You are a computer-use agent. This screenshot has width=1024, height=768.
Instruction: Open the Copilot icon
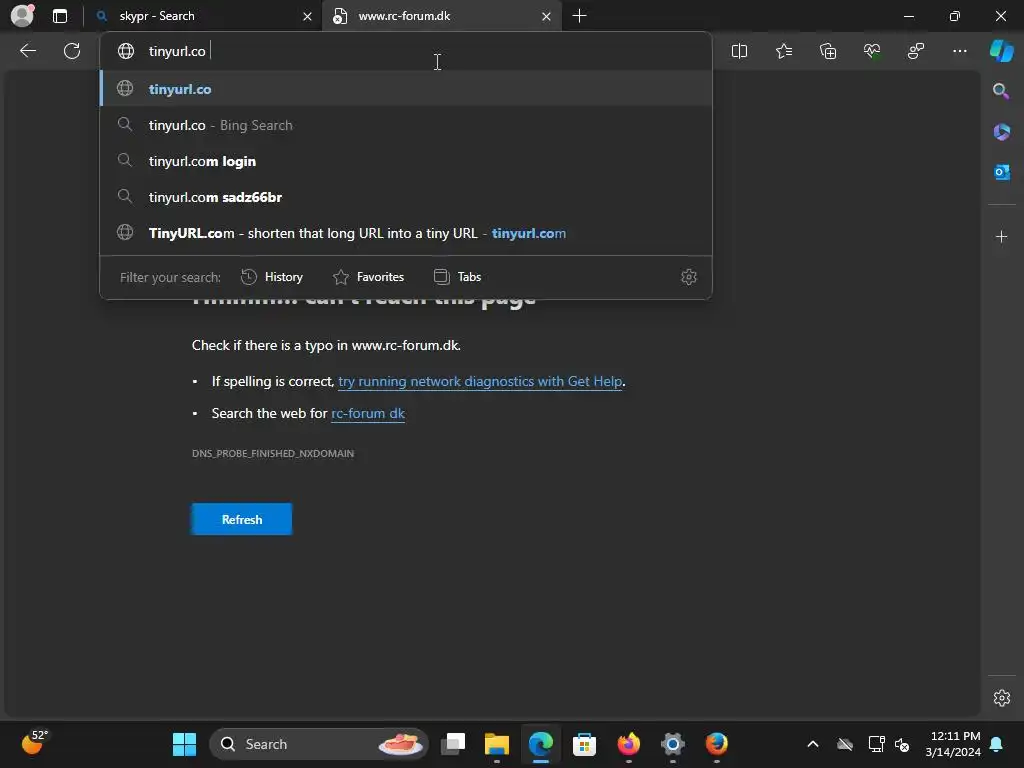(1001, 51)
